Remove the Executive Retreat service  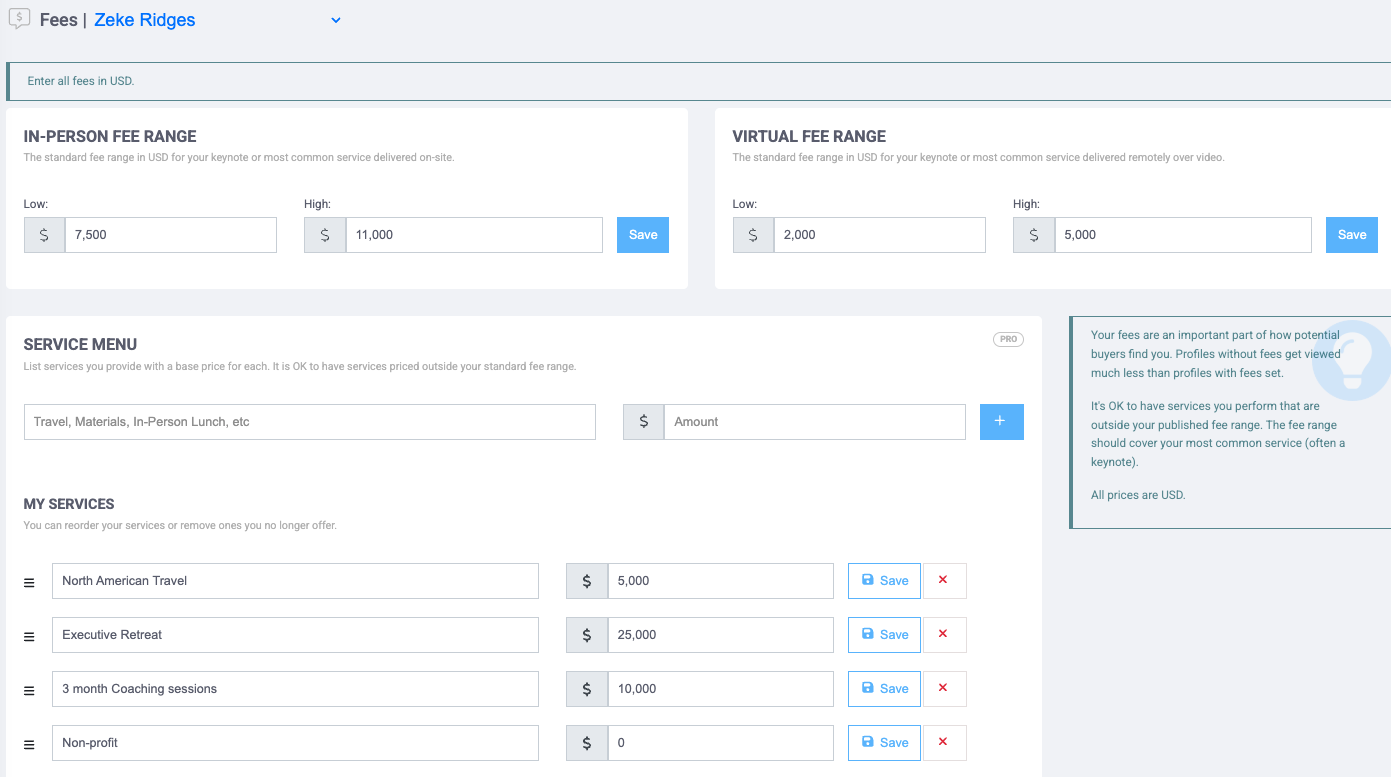coord(944,635)
